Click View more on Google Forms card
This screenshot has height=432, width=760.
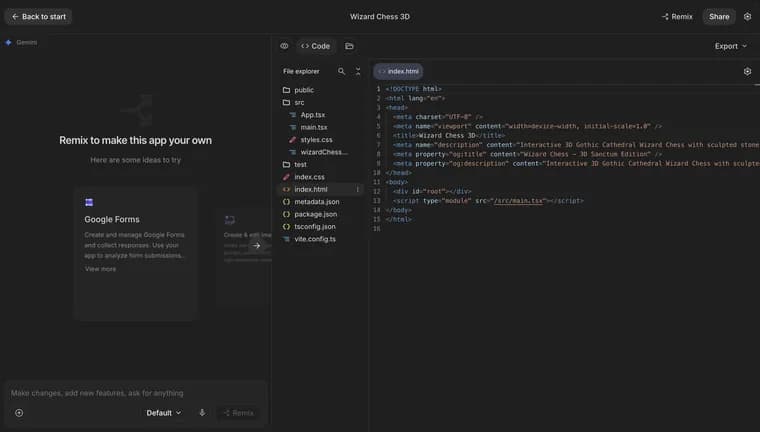click(100, 269)
